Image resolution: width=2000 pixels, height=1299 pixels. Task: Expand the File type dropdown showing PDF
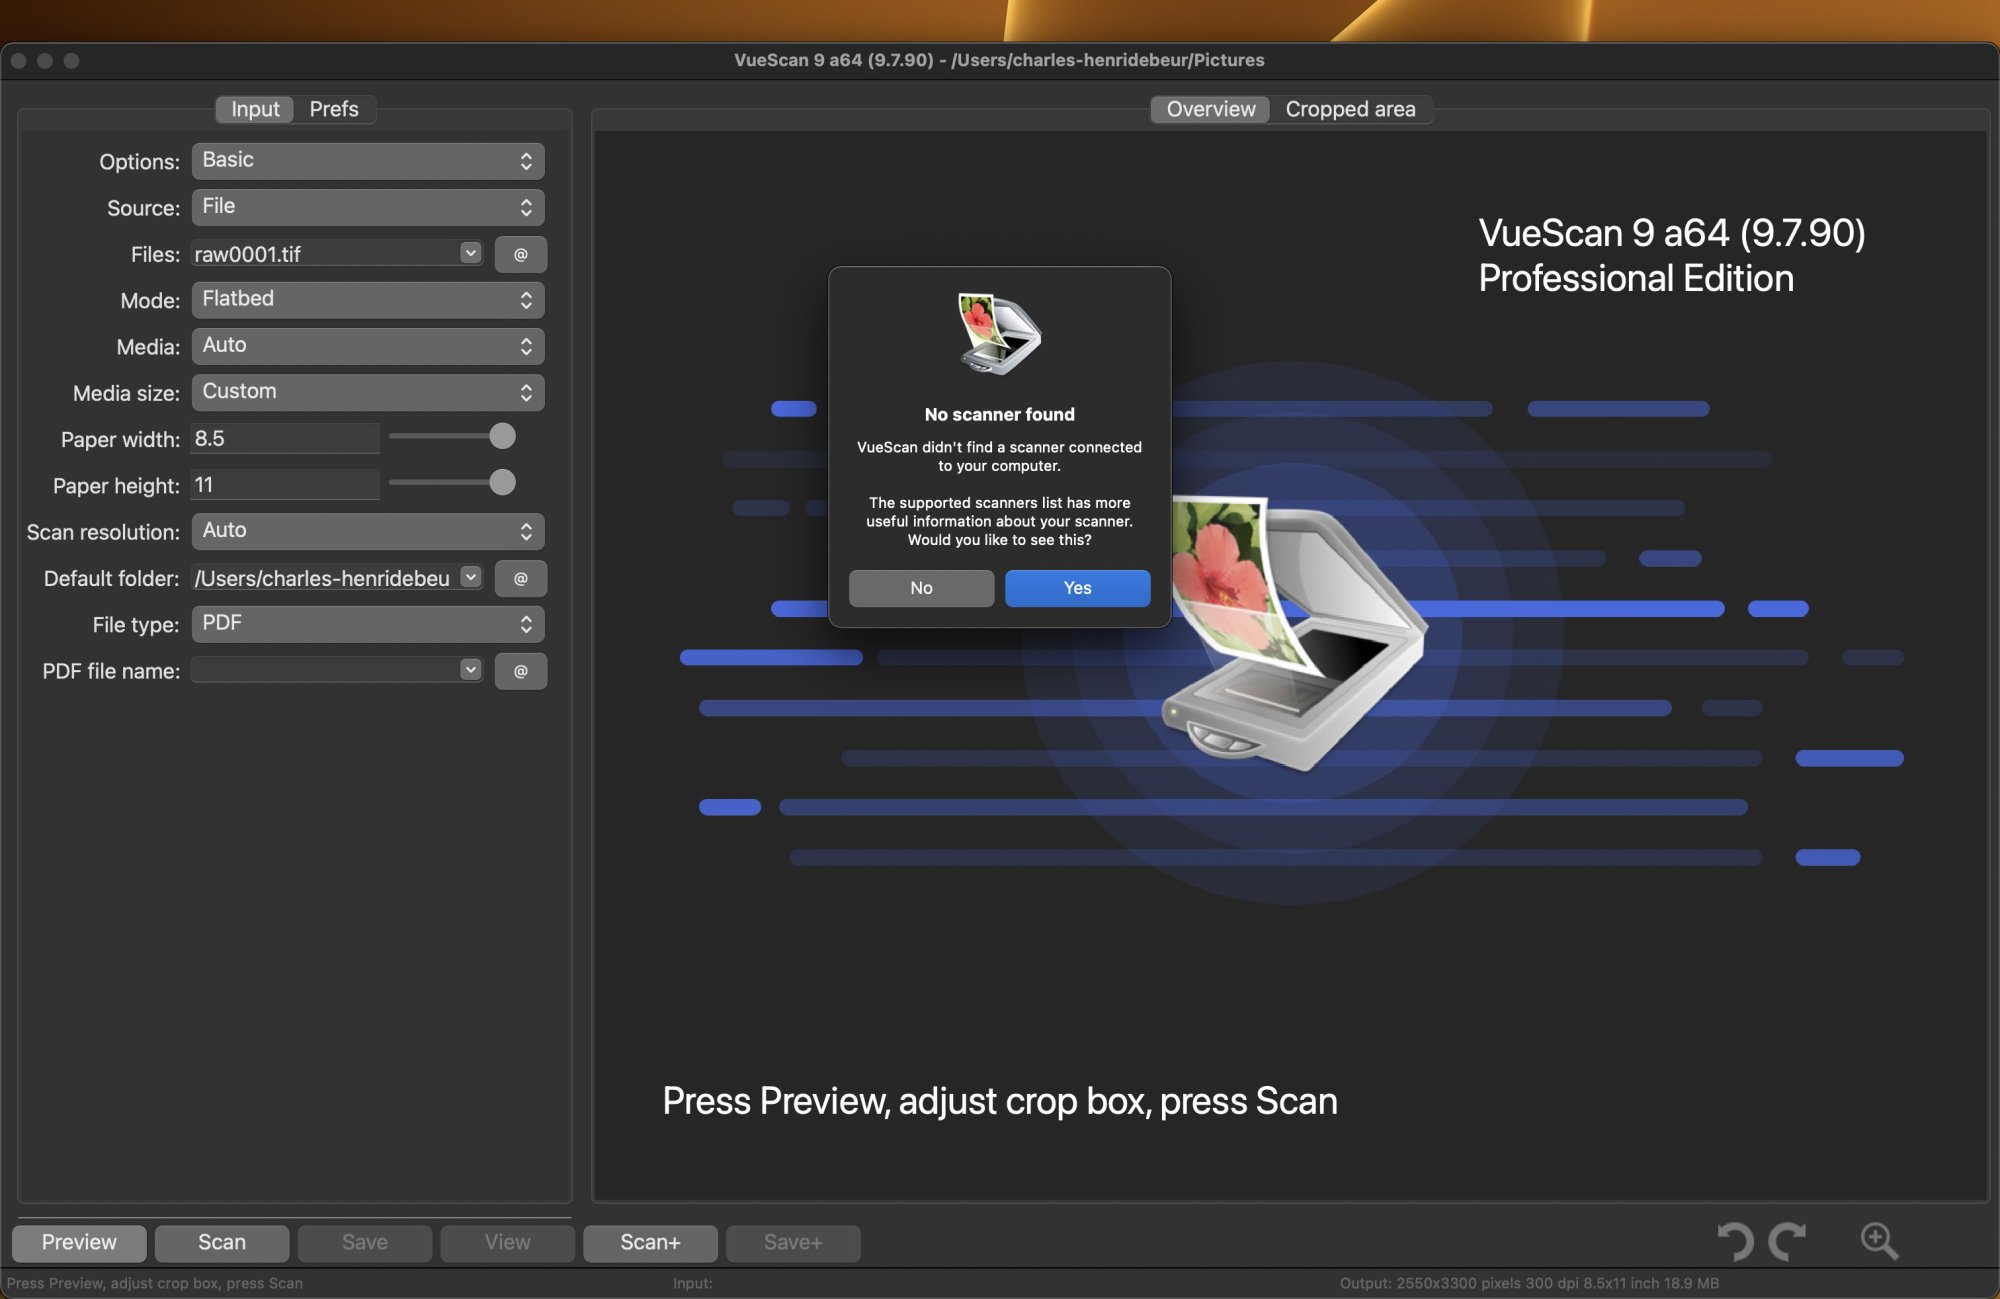pos(367,624)
